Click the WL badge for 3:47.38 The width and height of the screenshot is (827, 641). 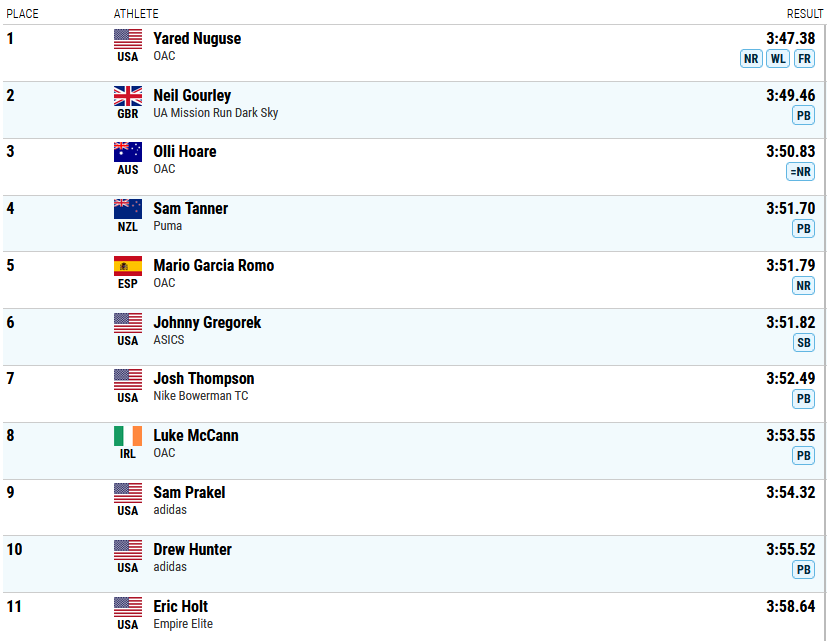coord(778,59)
